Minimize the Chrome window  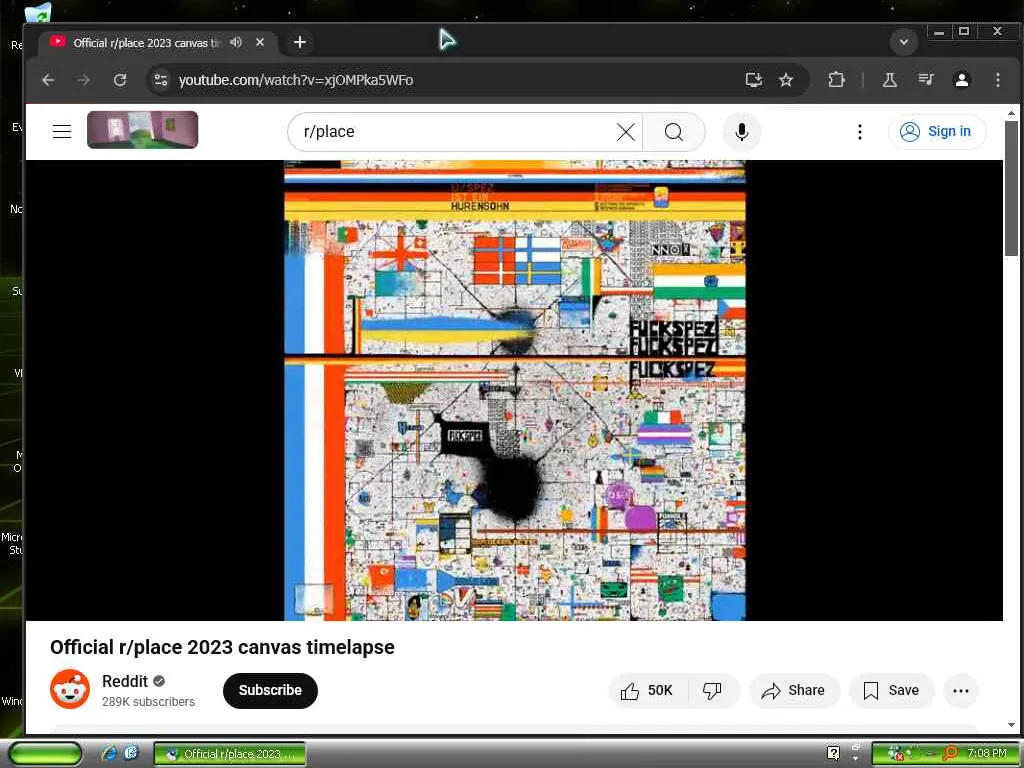(x=939, y=32)
